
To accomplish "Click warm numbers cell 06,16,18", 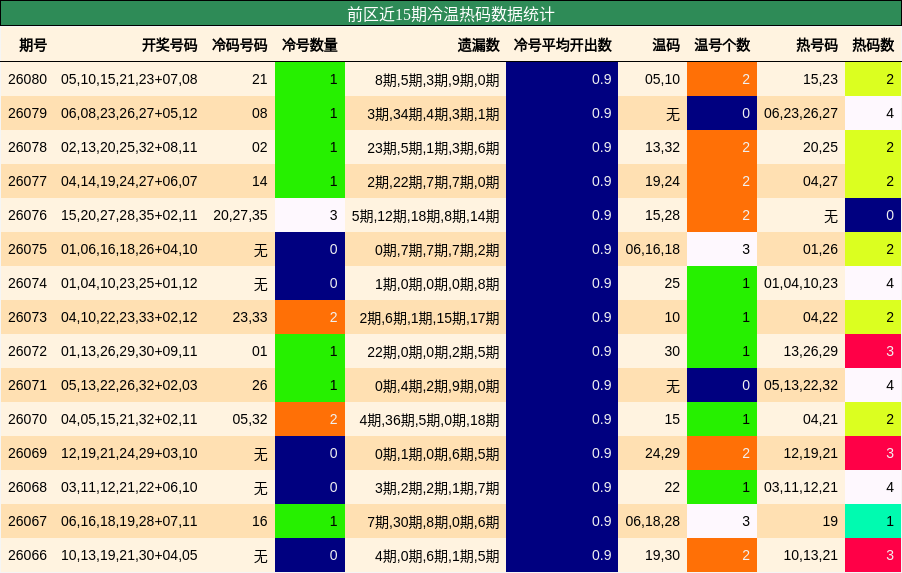I will pyautogui.click(x=653, y=249).
